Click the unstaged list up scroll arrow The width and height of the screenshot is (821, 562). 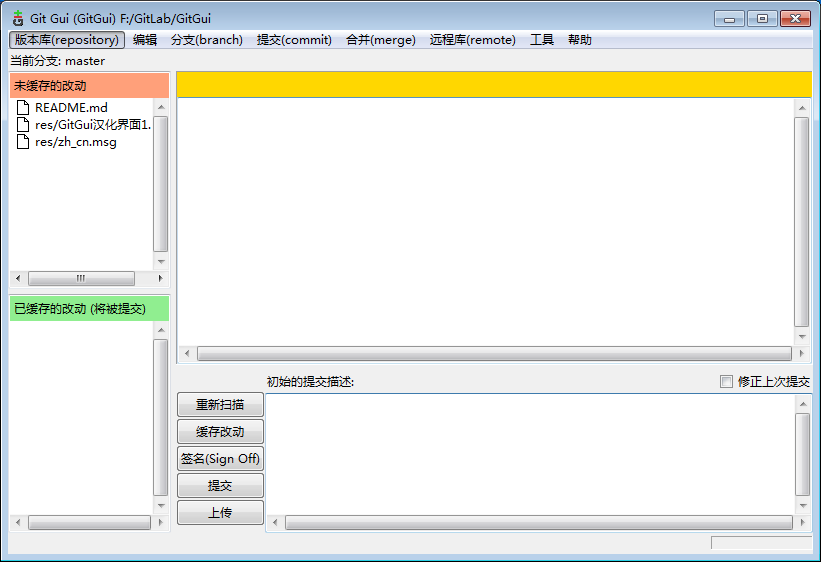click(161, 107)
